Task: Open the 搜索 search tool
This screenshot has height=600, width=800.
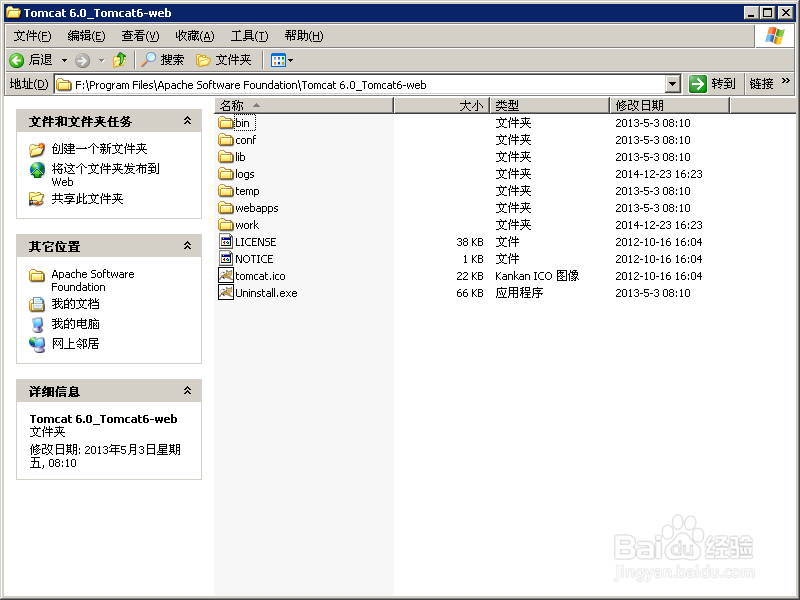Action: tap(162, 60)
